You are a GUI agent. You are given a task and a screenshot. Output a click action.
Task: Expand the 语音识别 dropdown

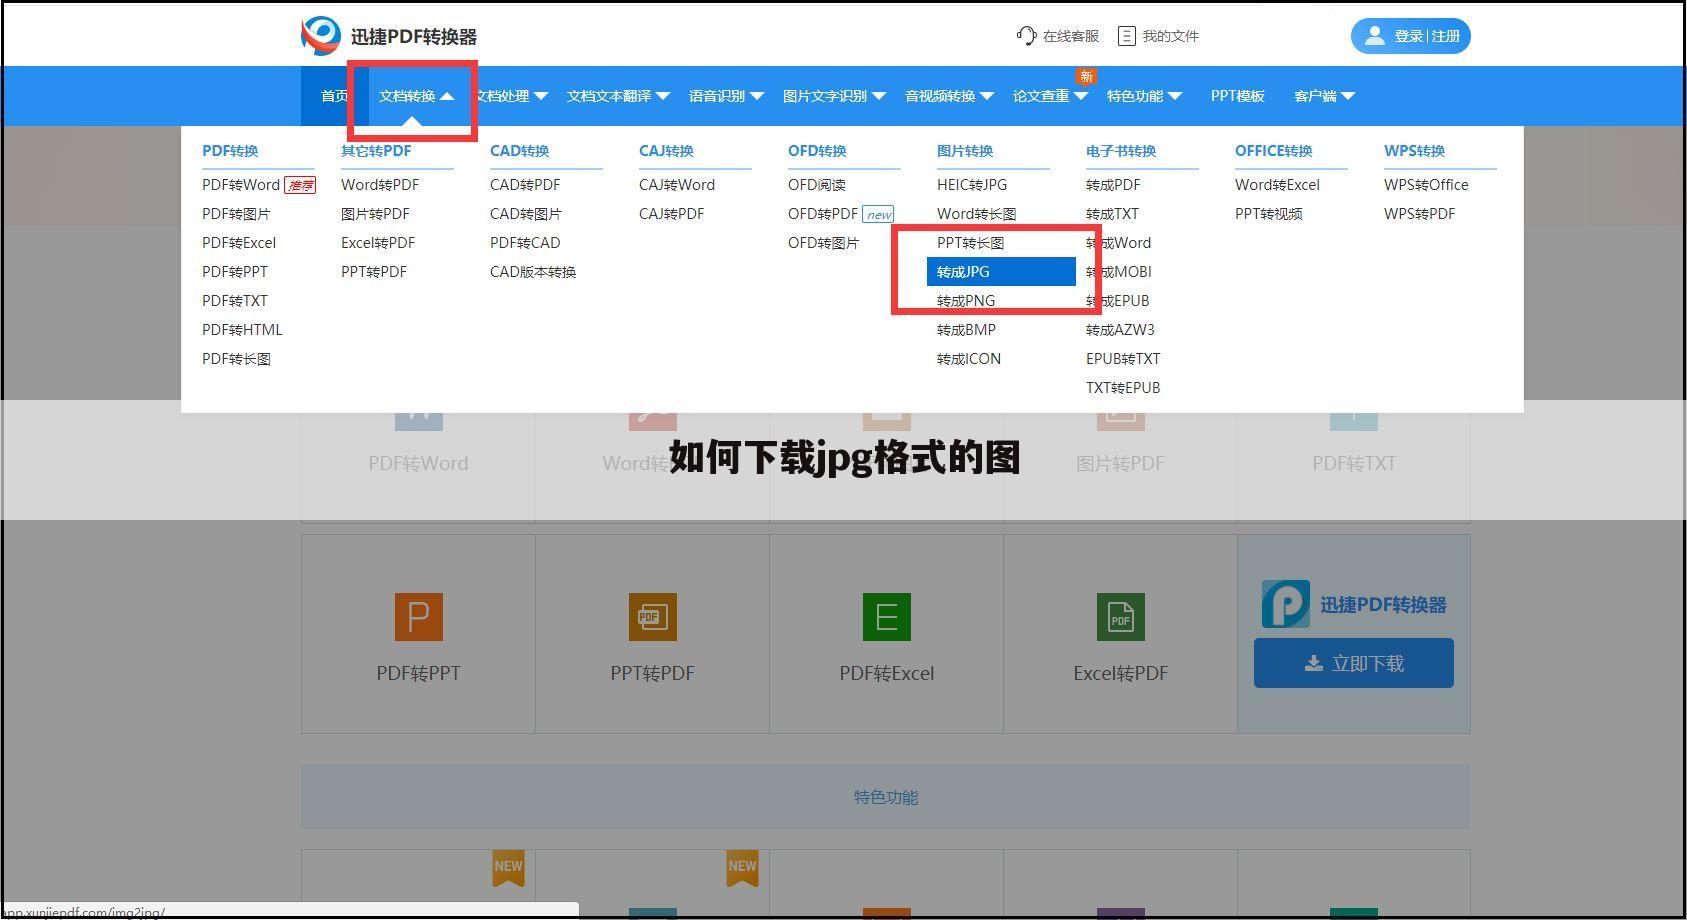pyautogui.click(x=726, y=96)
